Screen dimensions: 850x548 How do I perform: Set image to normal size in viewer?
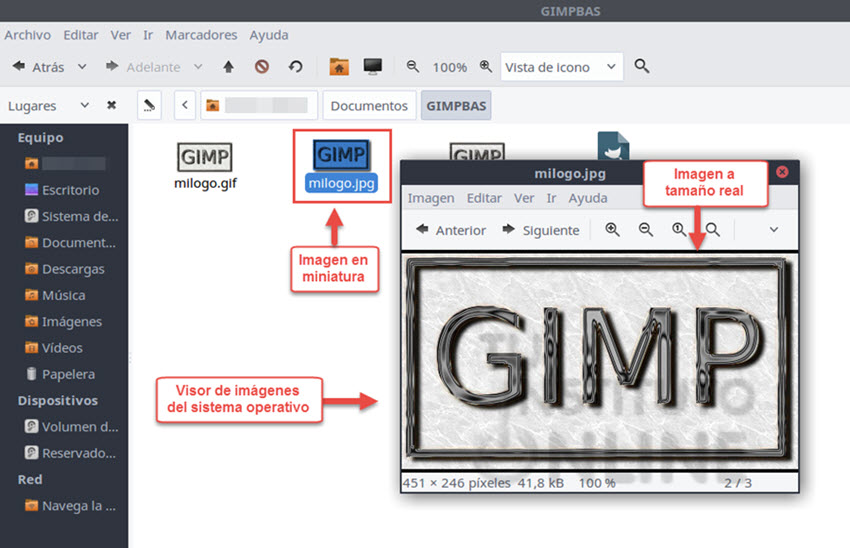point(679,230)
